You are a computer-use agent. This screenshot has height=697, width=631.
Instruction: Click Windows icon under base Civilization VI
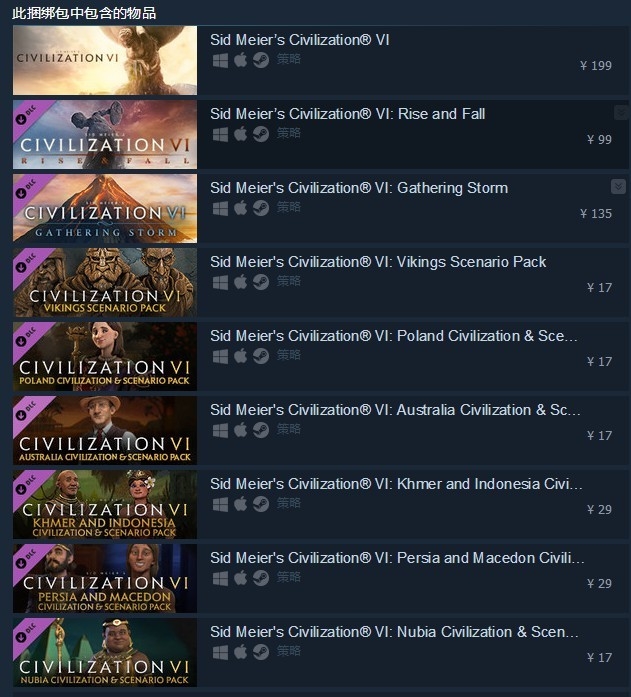pos(220,60)
